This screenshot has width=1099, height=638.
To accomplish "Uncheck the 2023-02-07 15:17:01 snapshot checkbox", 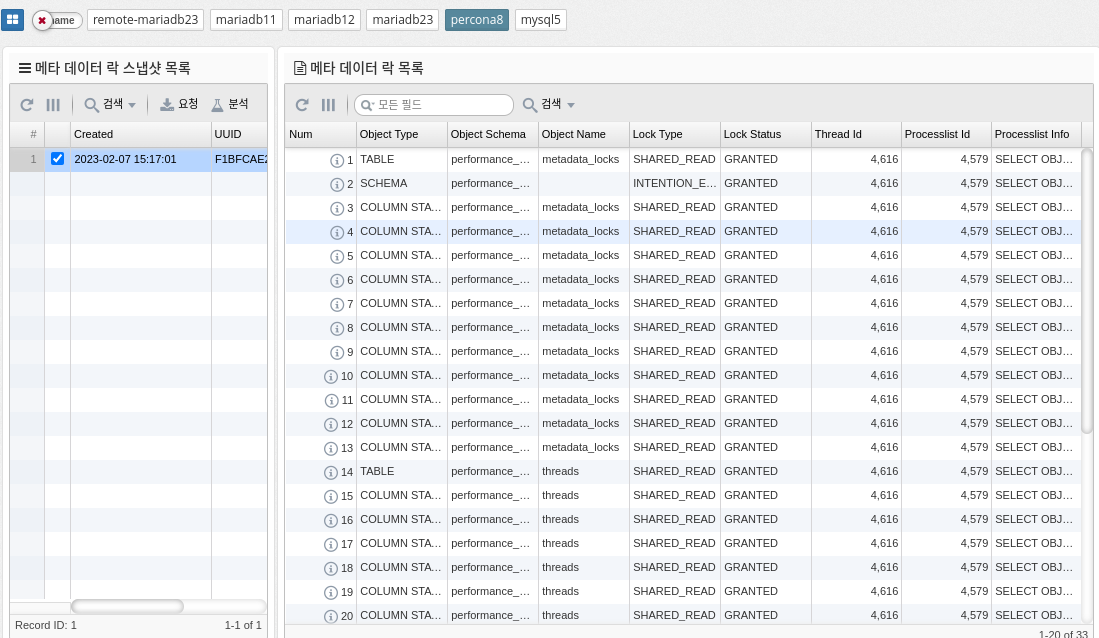I will point(57,159).
